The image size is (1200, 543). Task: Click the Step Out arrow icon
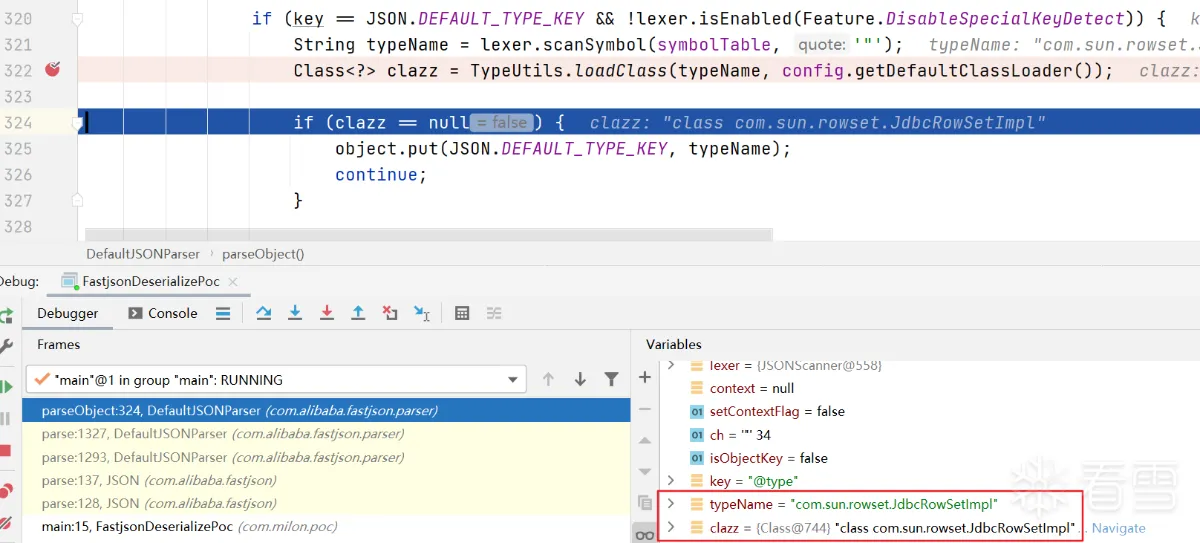coord(358,313)
